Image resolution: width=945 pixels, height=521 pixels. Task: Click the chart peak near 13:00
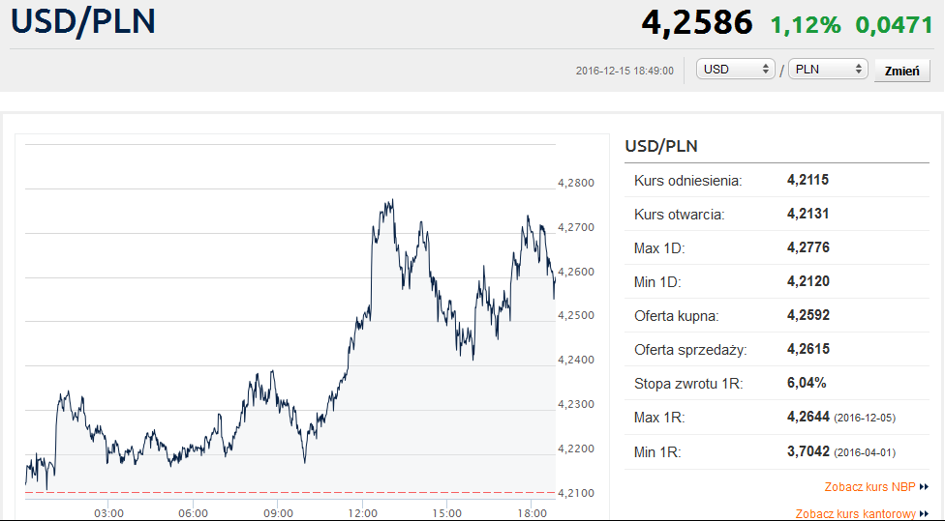tap(392, 201)
